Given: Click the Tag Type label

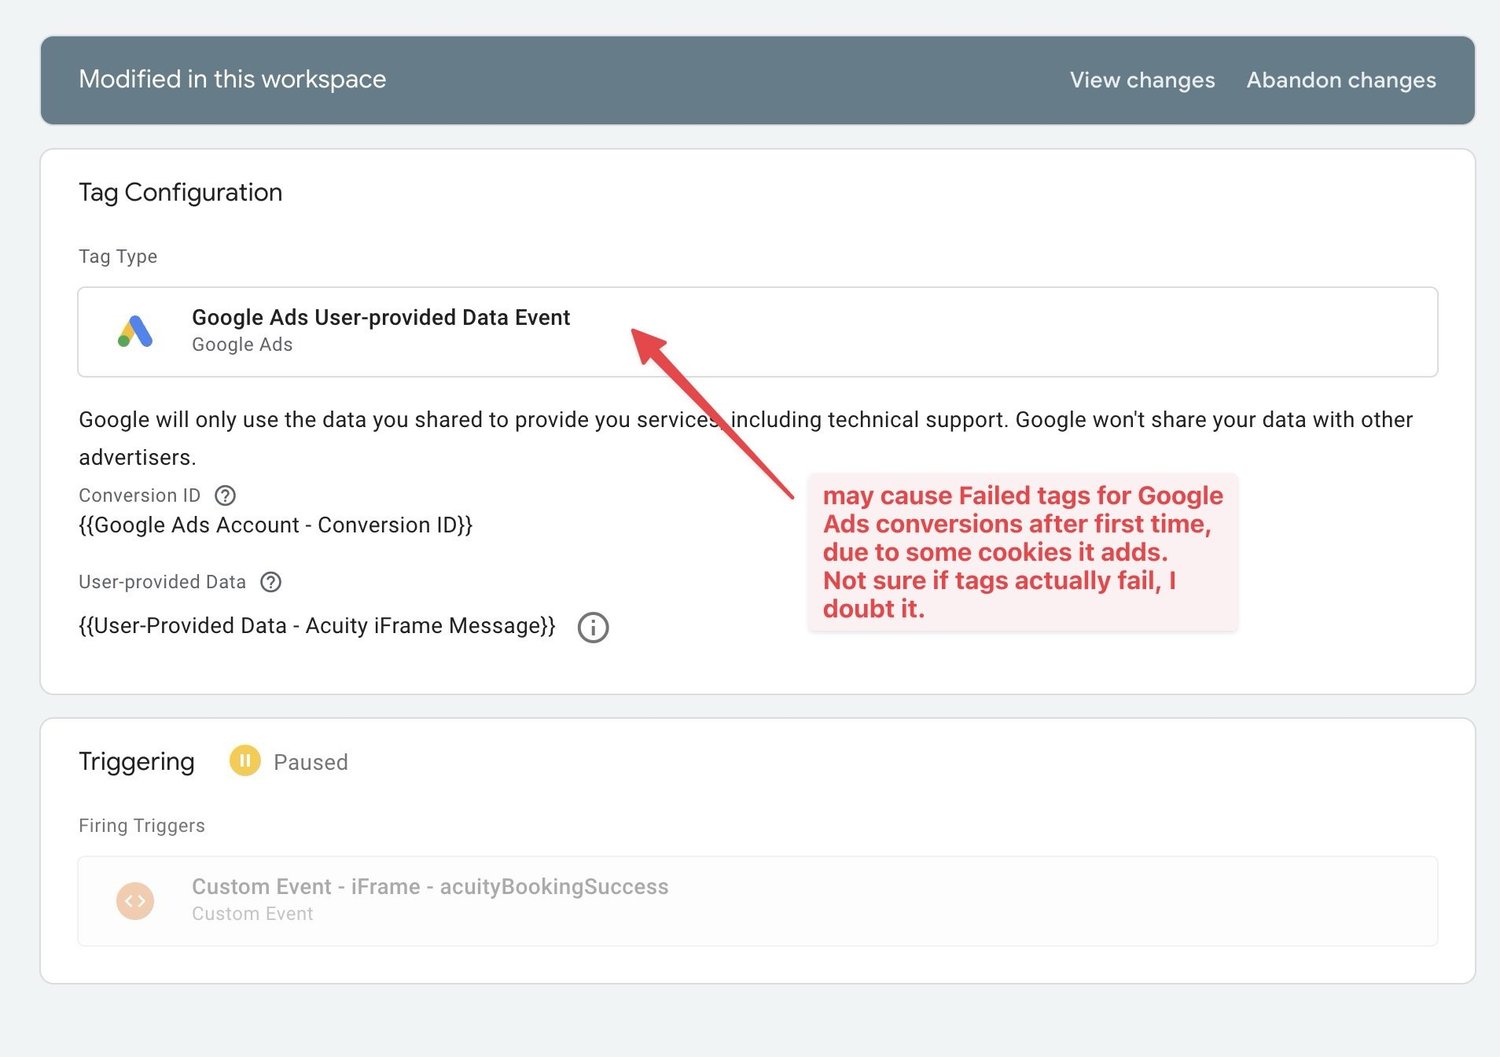Looking at the screenshot, I should pyautogui.click(x=118, y=256).
